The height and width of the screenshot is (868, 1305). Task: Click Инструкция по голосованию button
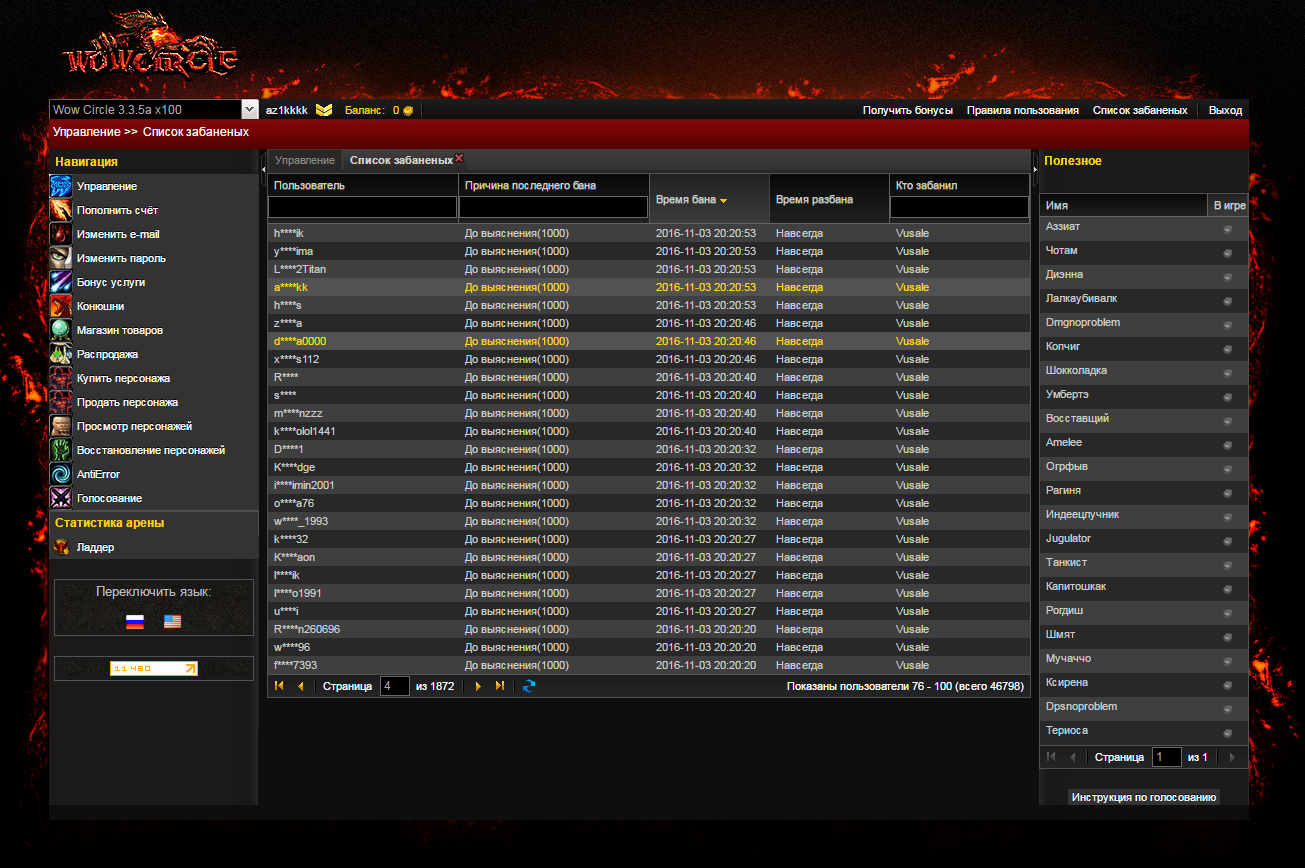pos(1143,798)
